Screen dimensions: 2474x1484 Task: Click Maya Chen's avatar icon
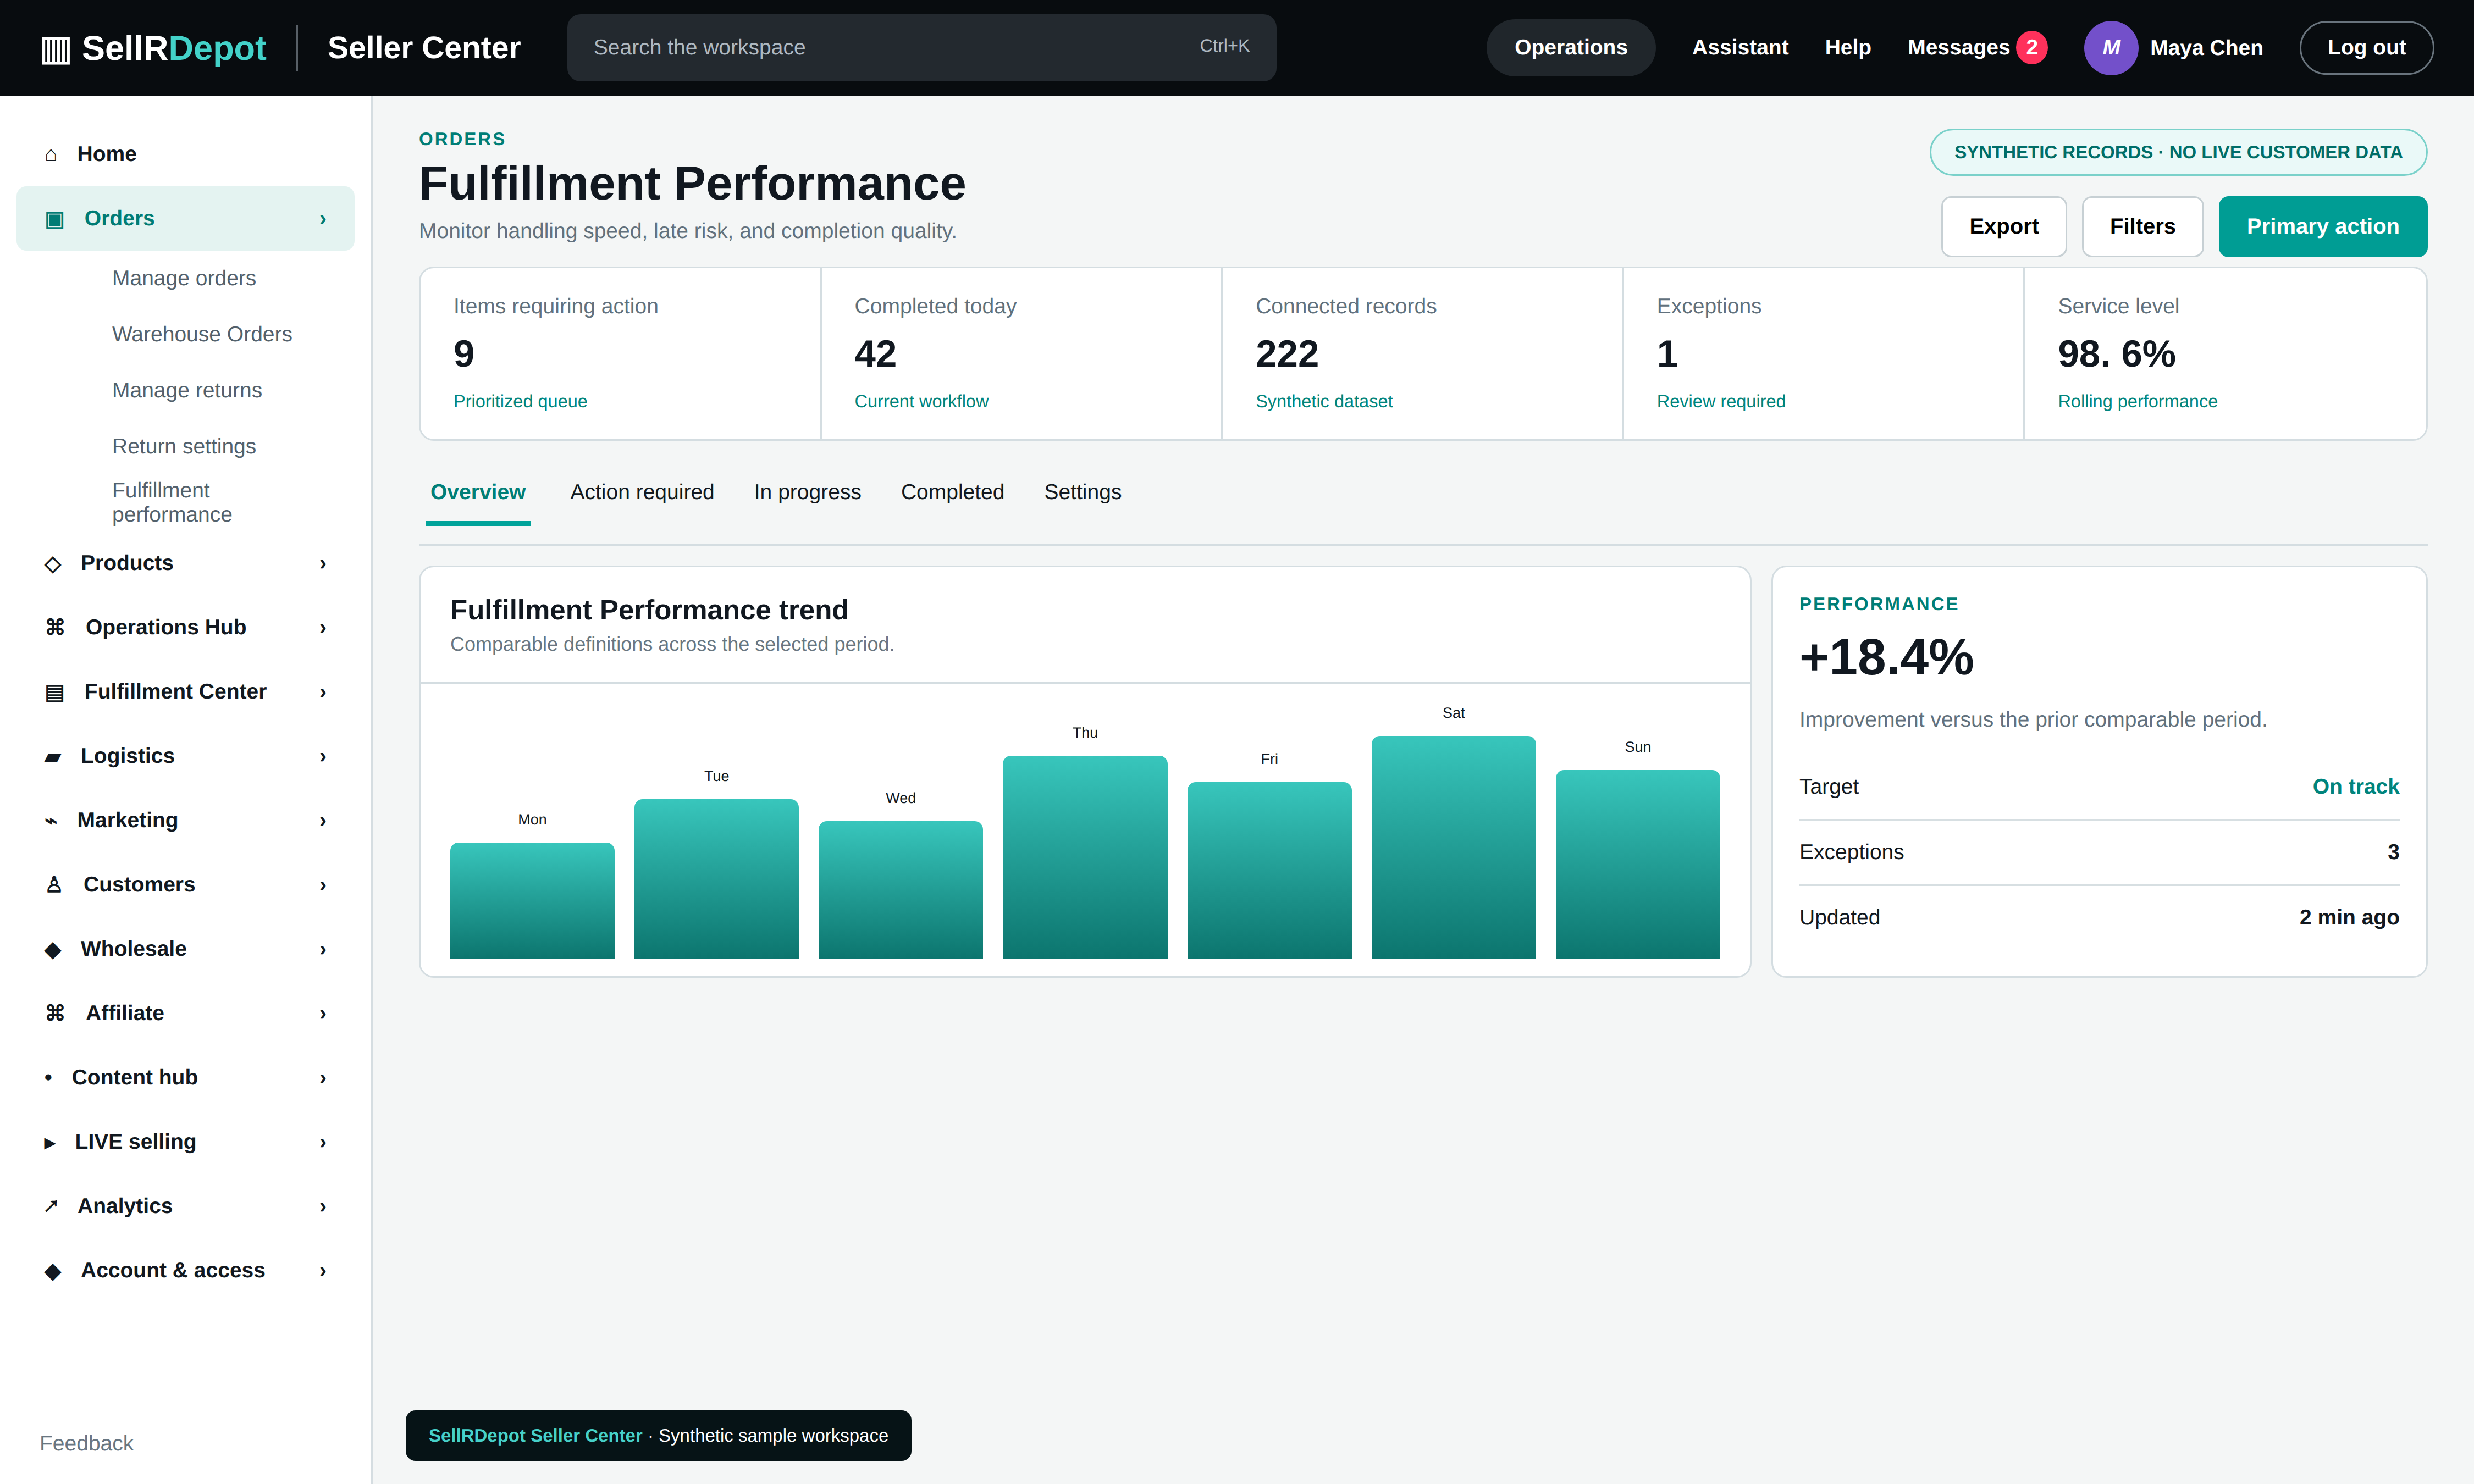(x=2111, y=48)
